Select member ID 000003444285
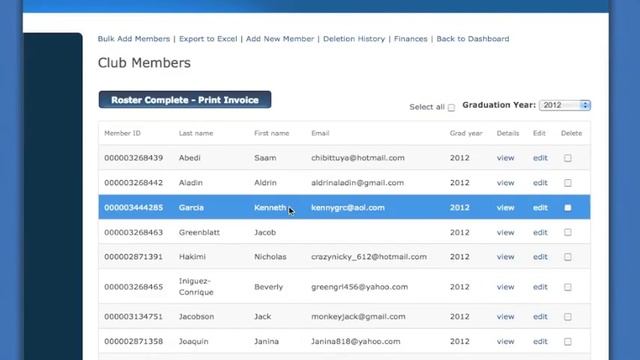This screenshot has width=640, height=360. [133, 208]
